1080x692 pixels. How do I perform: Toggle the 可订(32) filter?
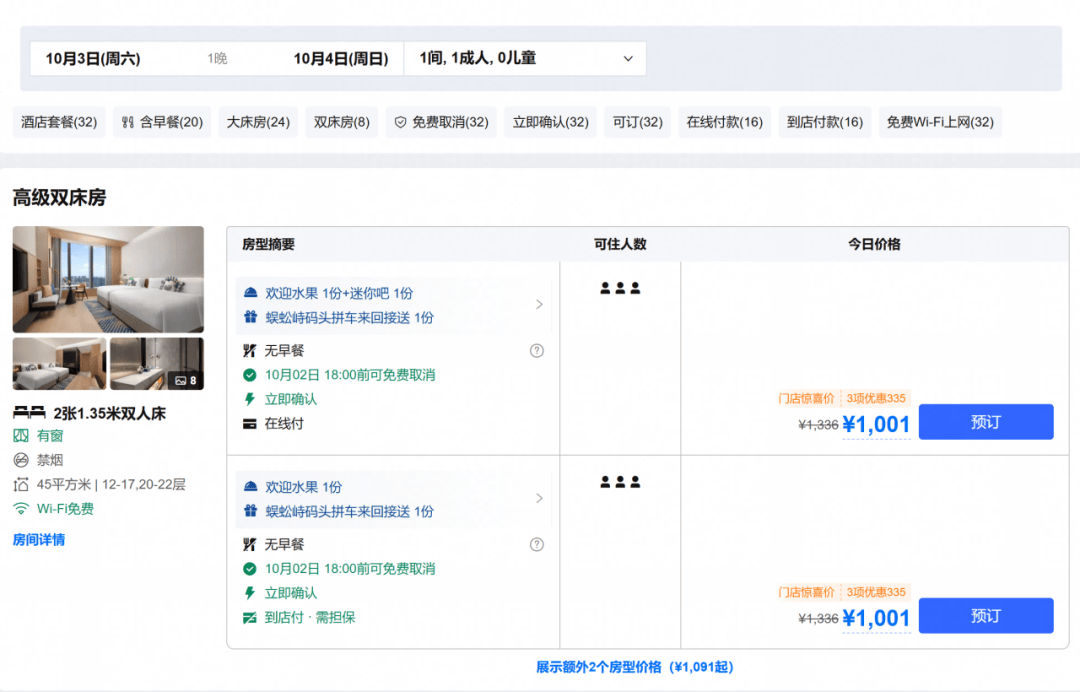[638, 122]
